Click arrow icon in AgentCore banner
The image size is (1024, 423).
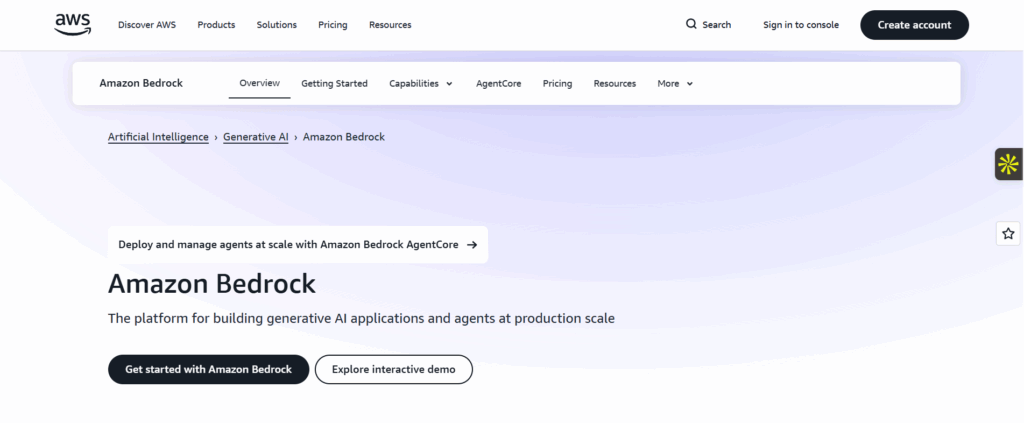472,245
